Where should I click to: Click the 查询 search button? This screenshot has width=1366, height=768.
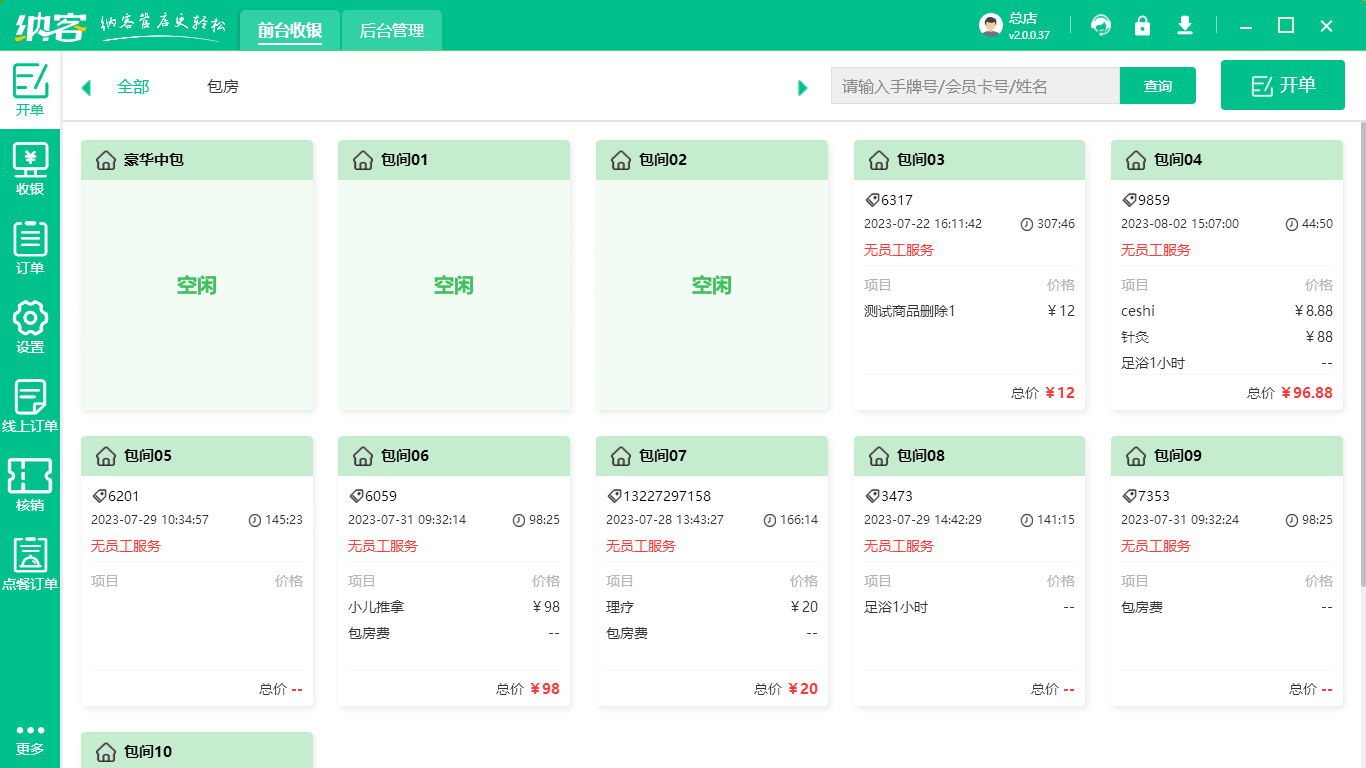(x=1158, y=86)
